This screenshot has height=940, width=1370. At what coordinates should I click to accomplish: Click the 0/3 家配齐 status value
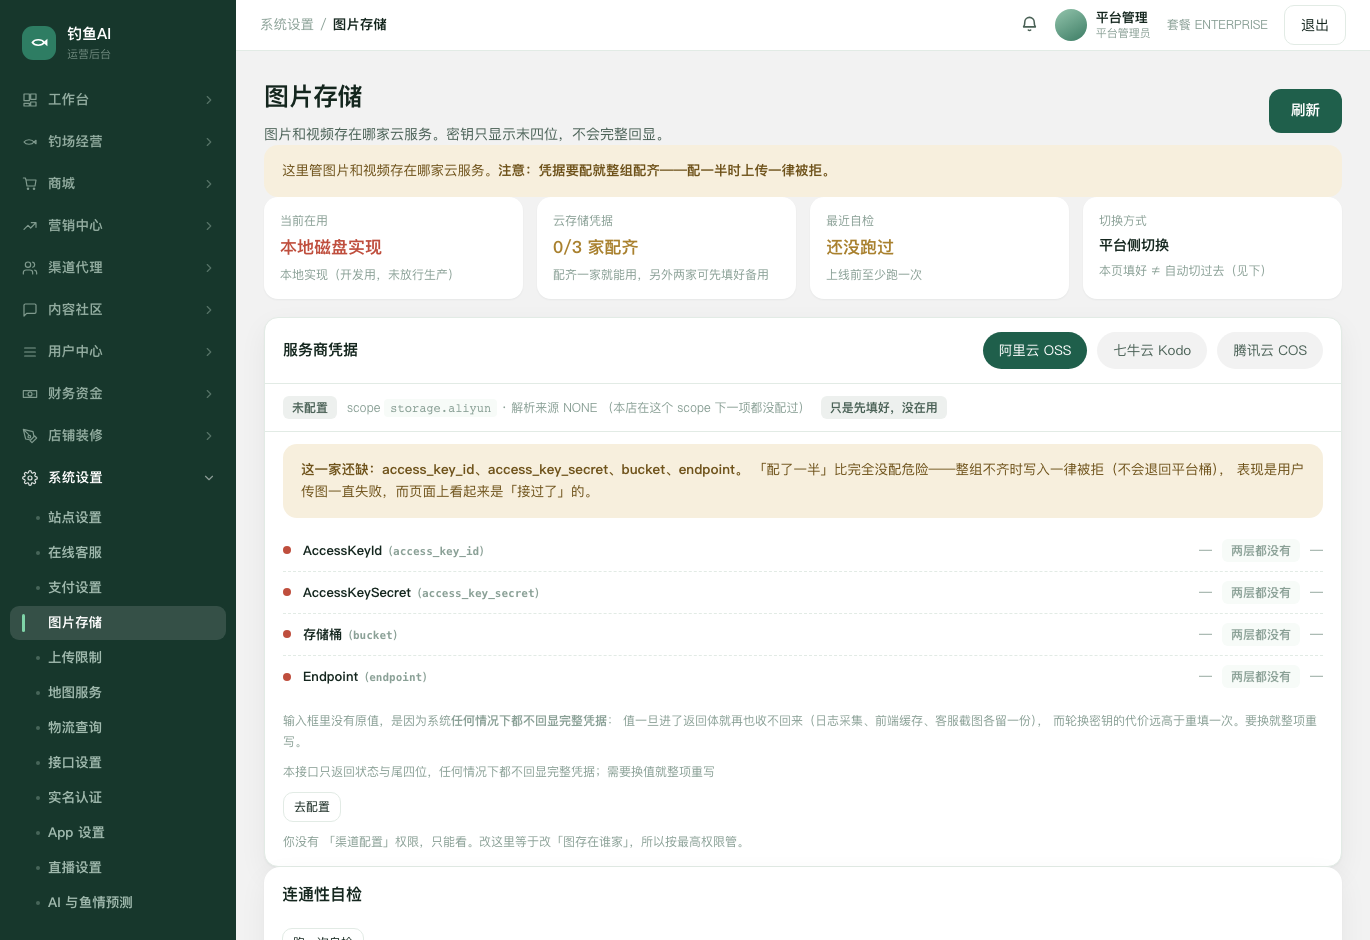pyautogui.click(x=595, y=247)
